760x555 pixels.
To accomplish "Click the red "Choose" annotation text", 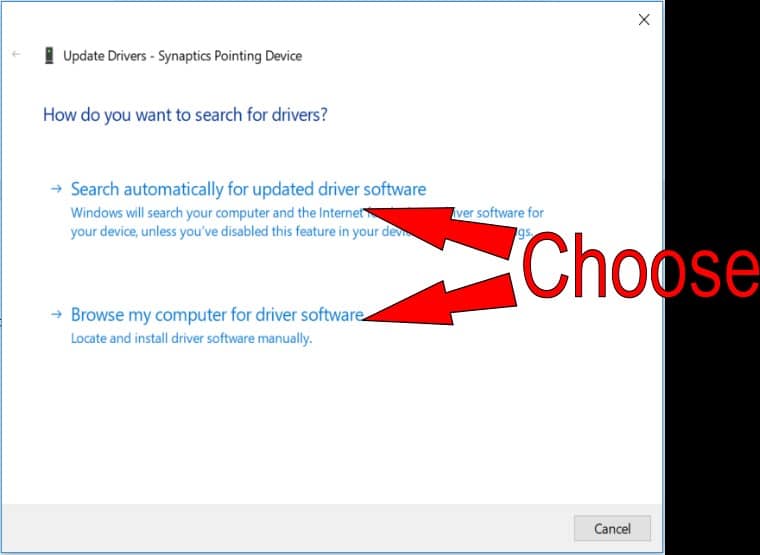I will [x=640, y=268].
